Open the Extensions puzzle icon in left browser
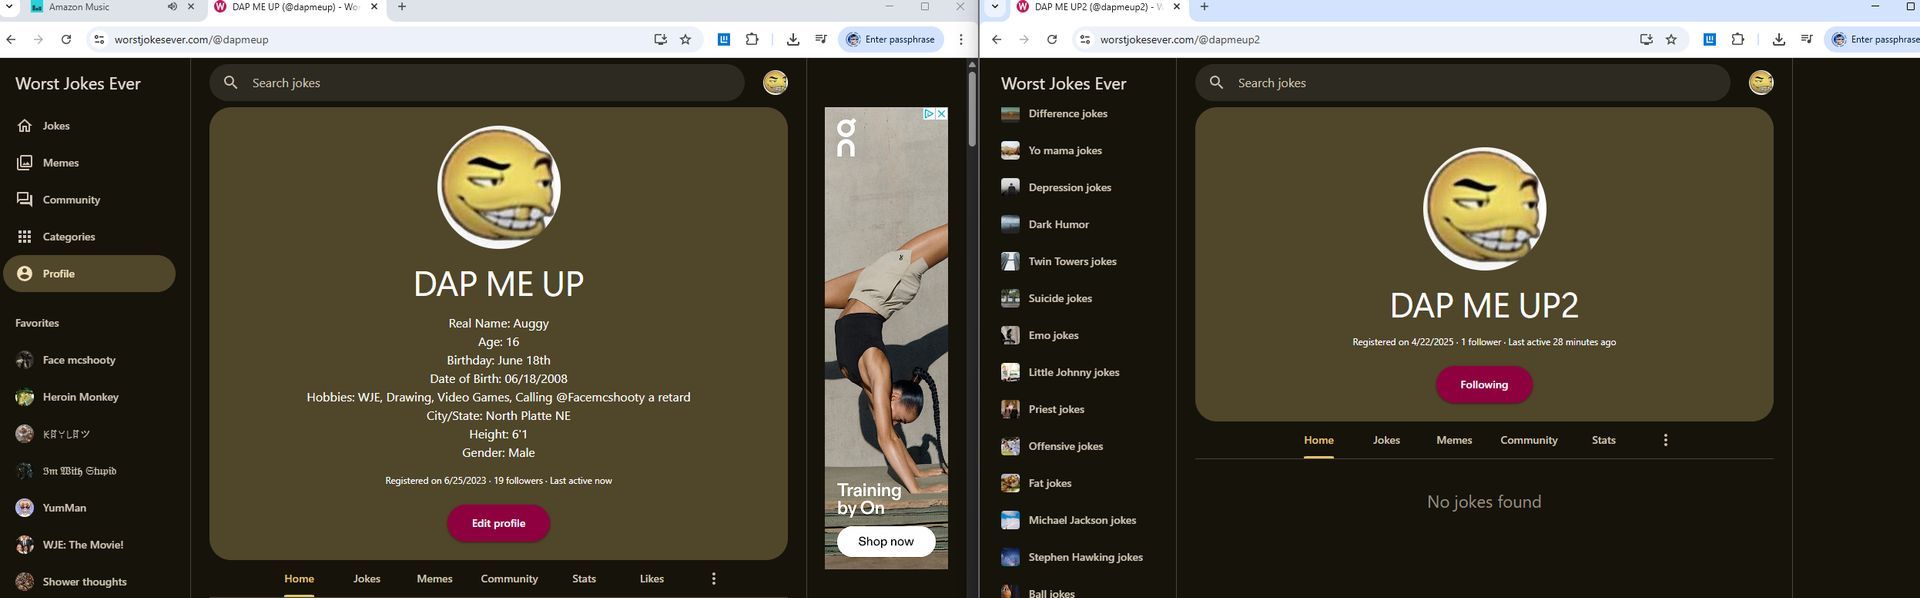The width and height of the screenshot is (1920, 598). click(x=752, y=40)
